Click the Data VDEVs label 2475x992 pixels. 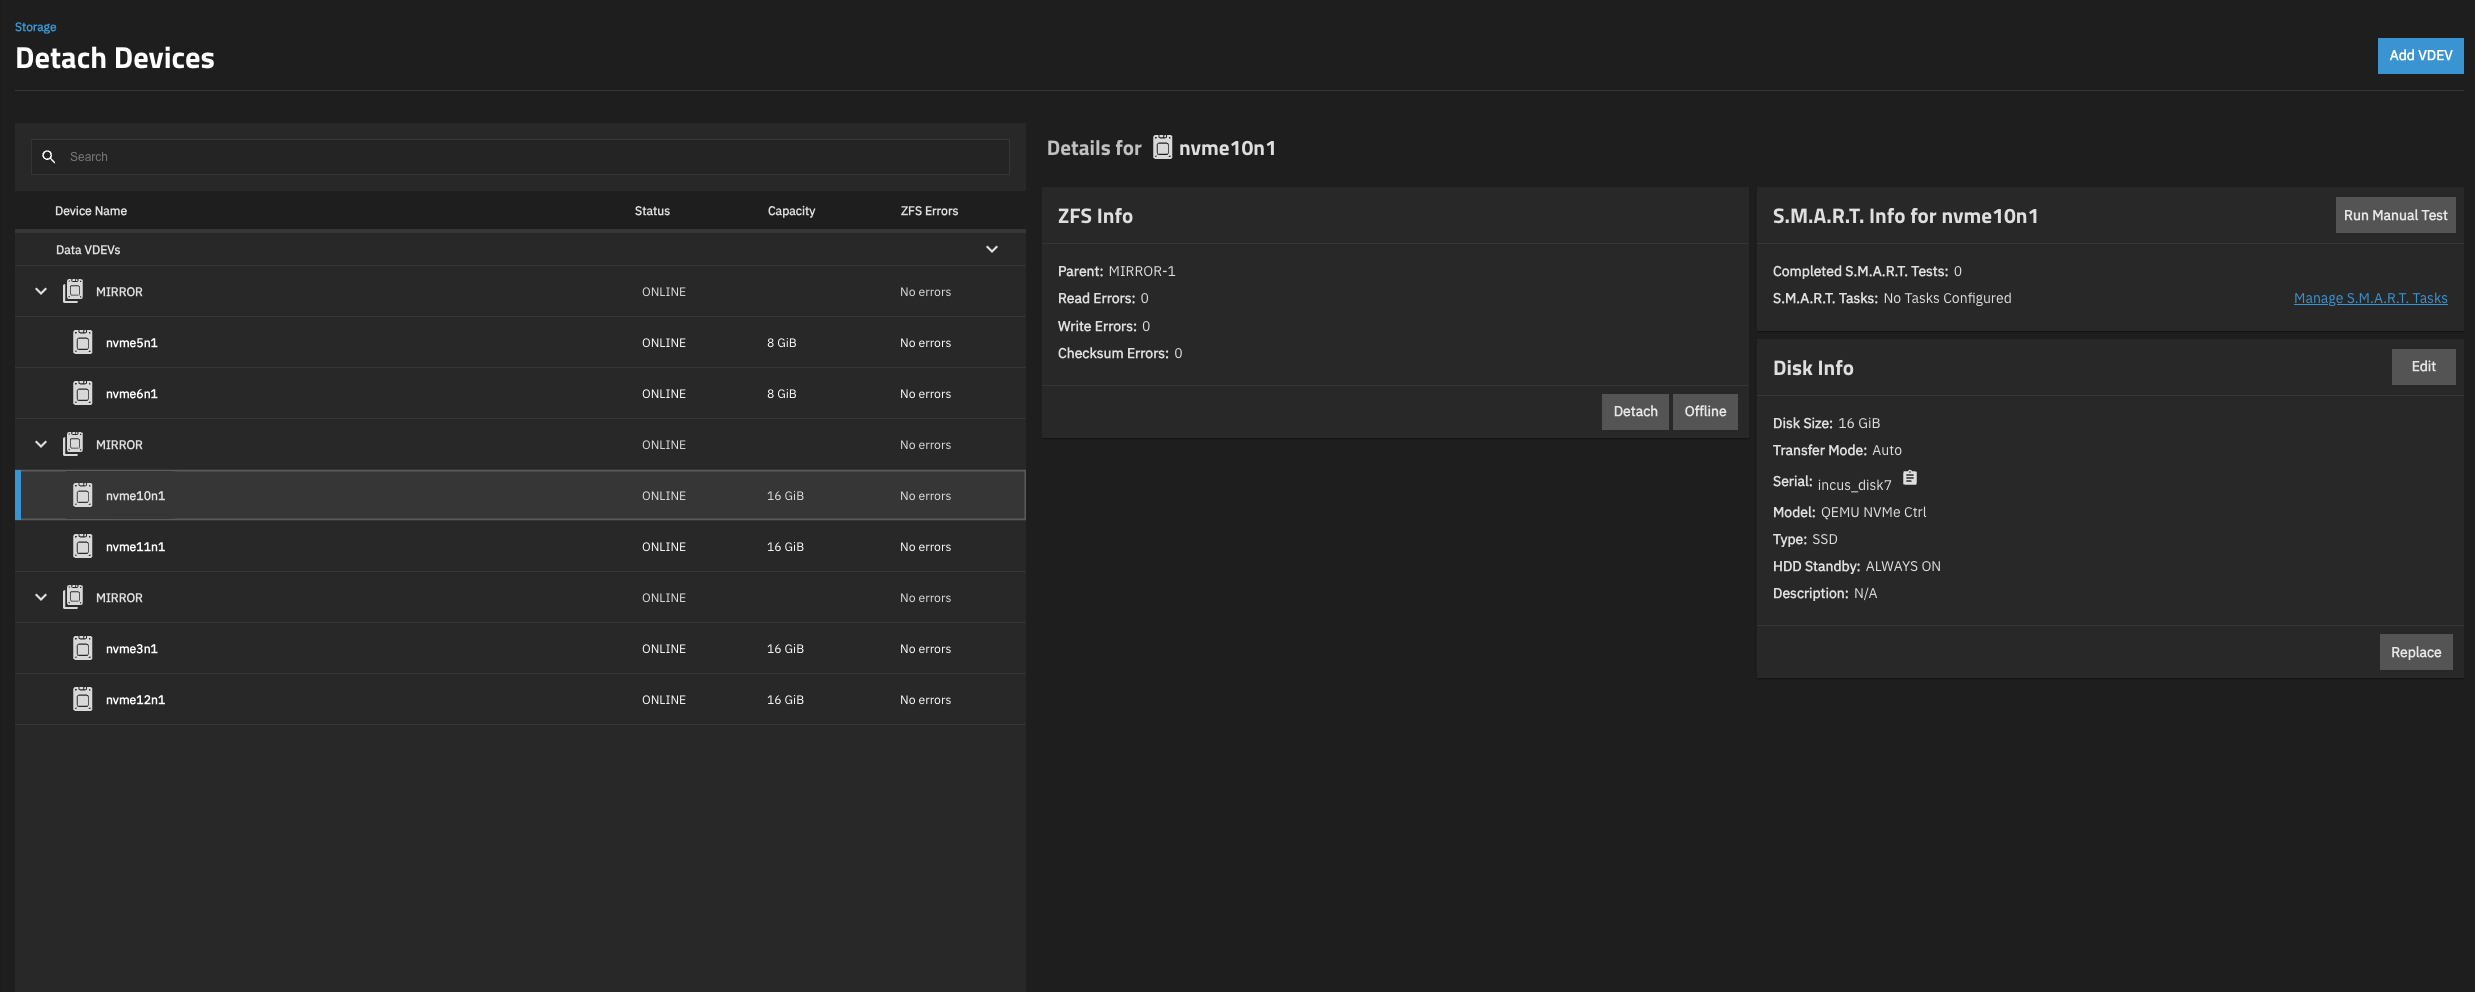coord(88,250)
